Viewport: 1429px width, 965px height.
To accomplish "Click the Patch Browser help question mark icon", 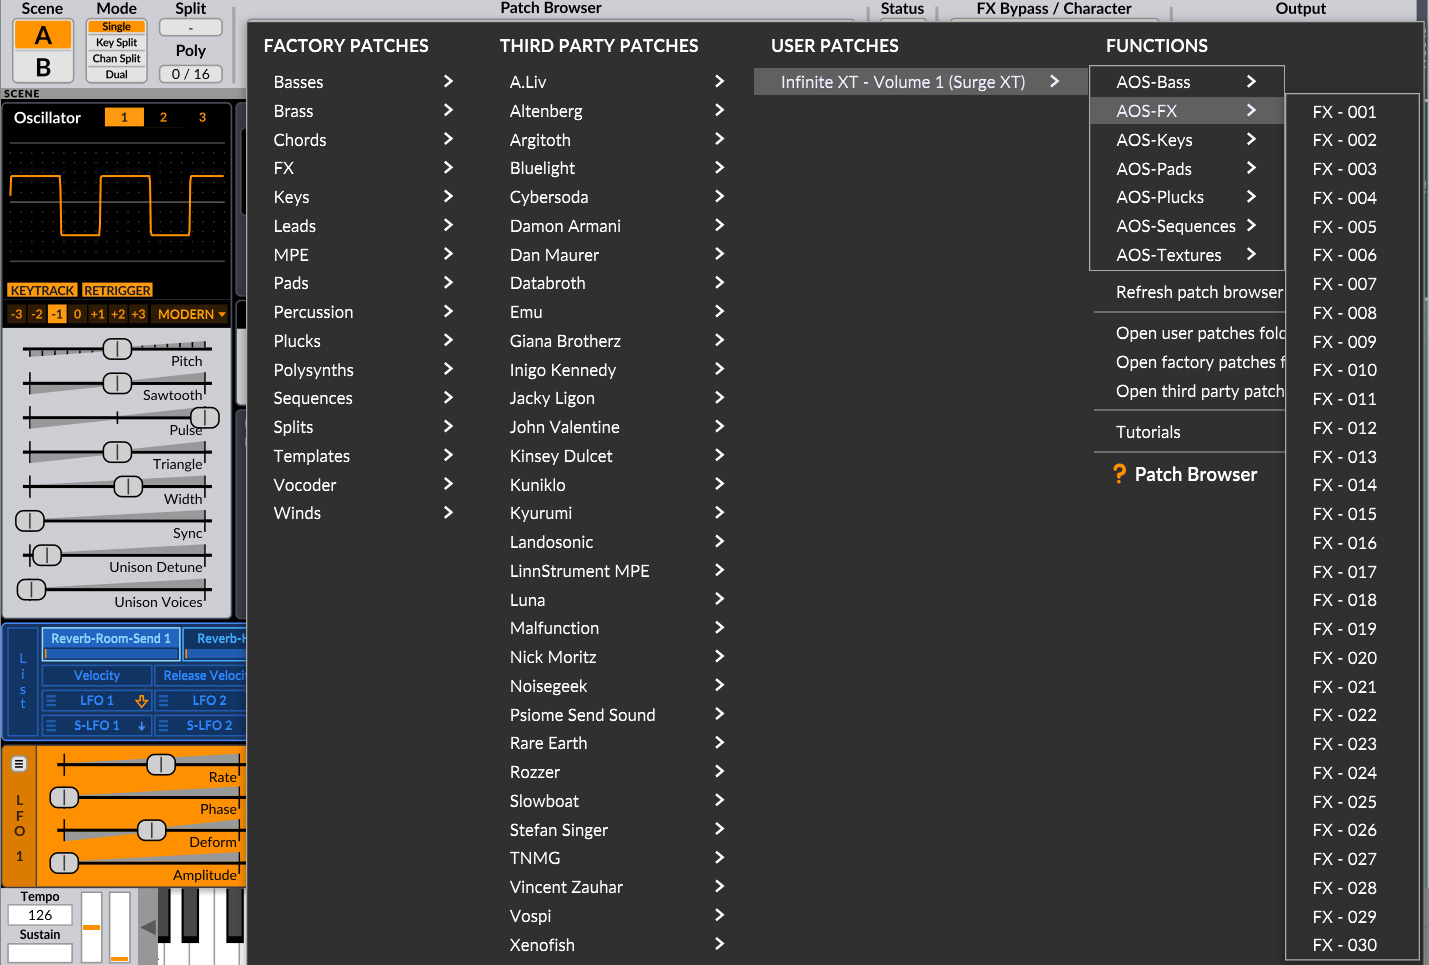I will pyautogui.click(x=1119, y=474).
